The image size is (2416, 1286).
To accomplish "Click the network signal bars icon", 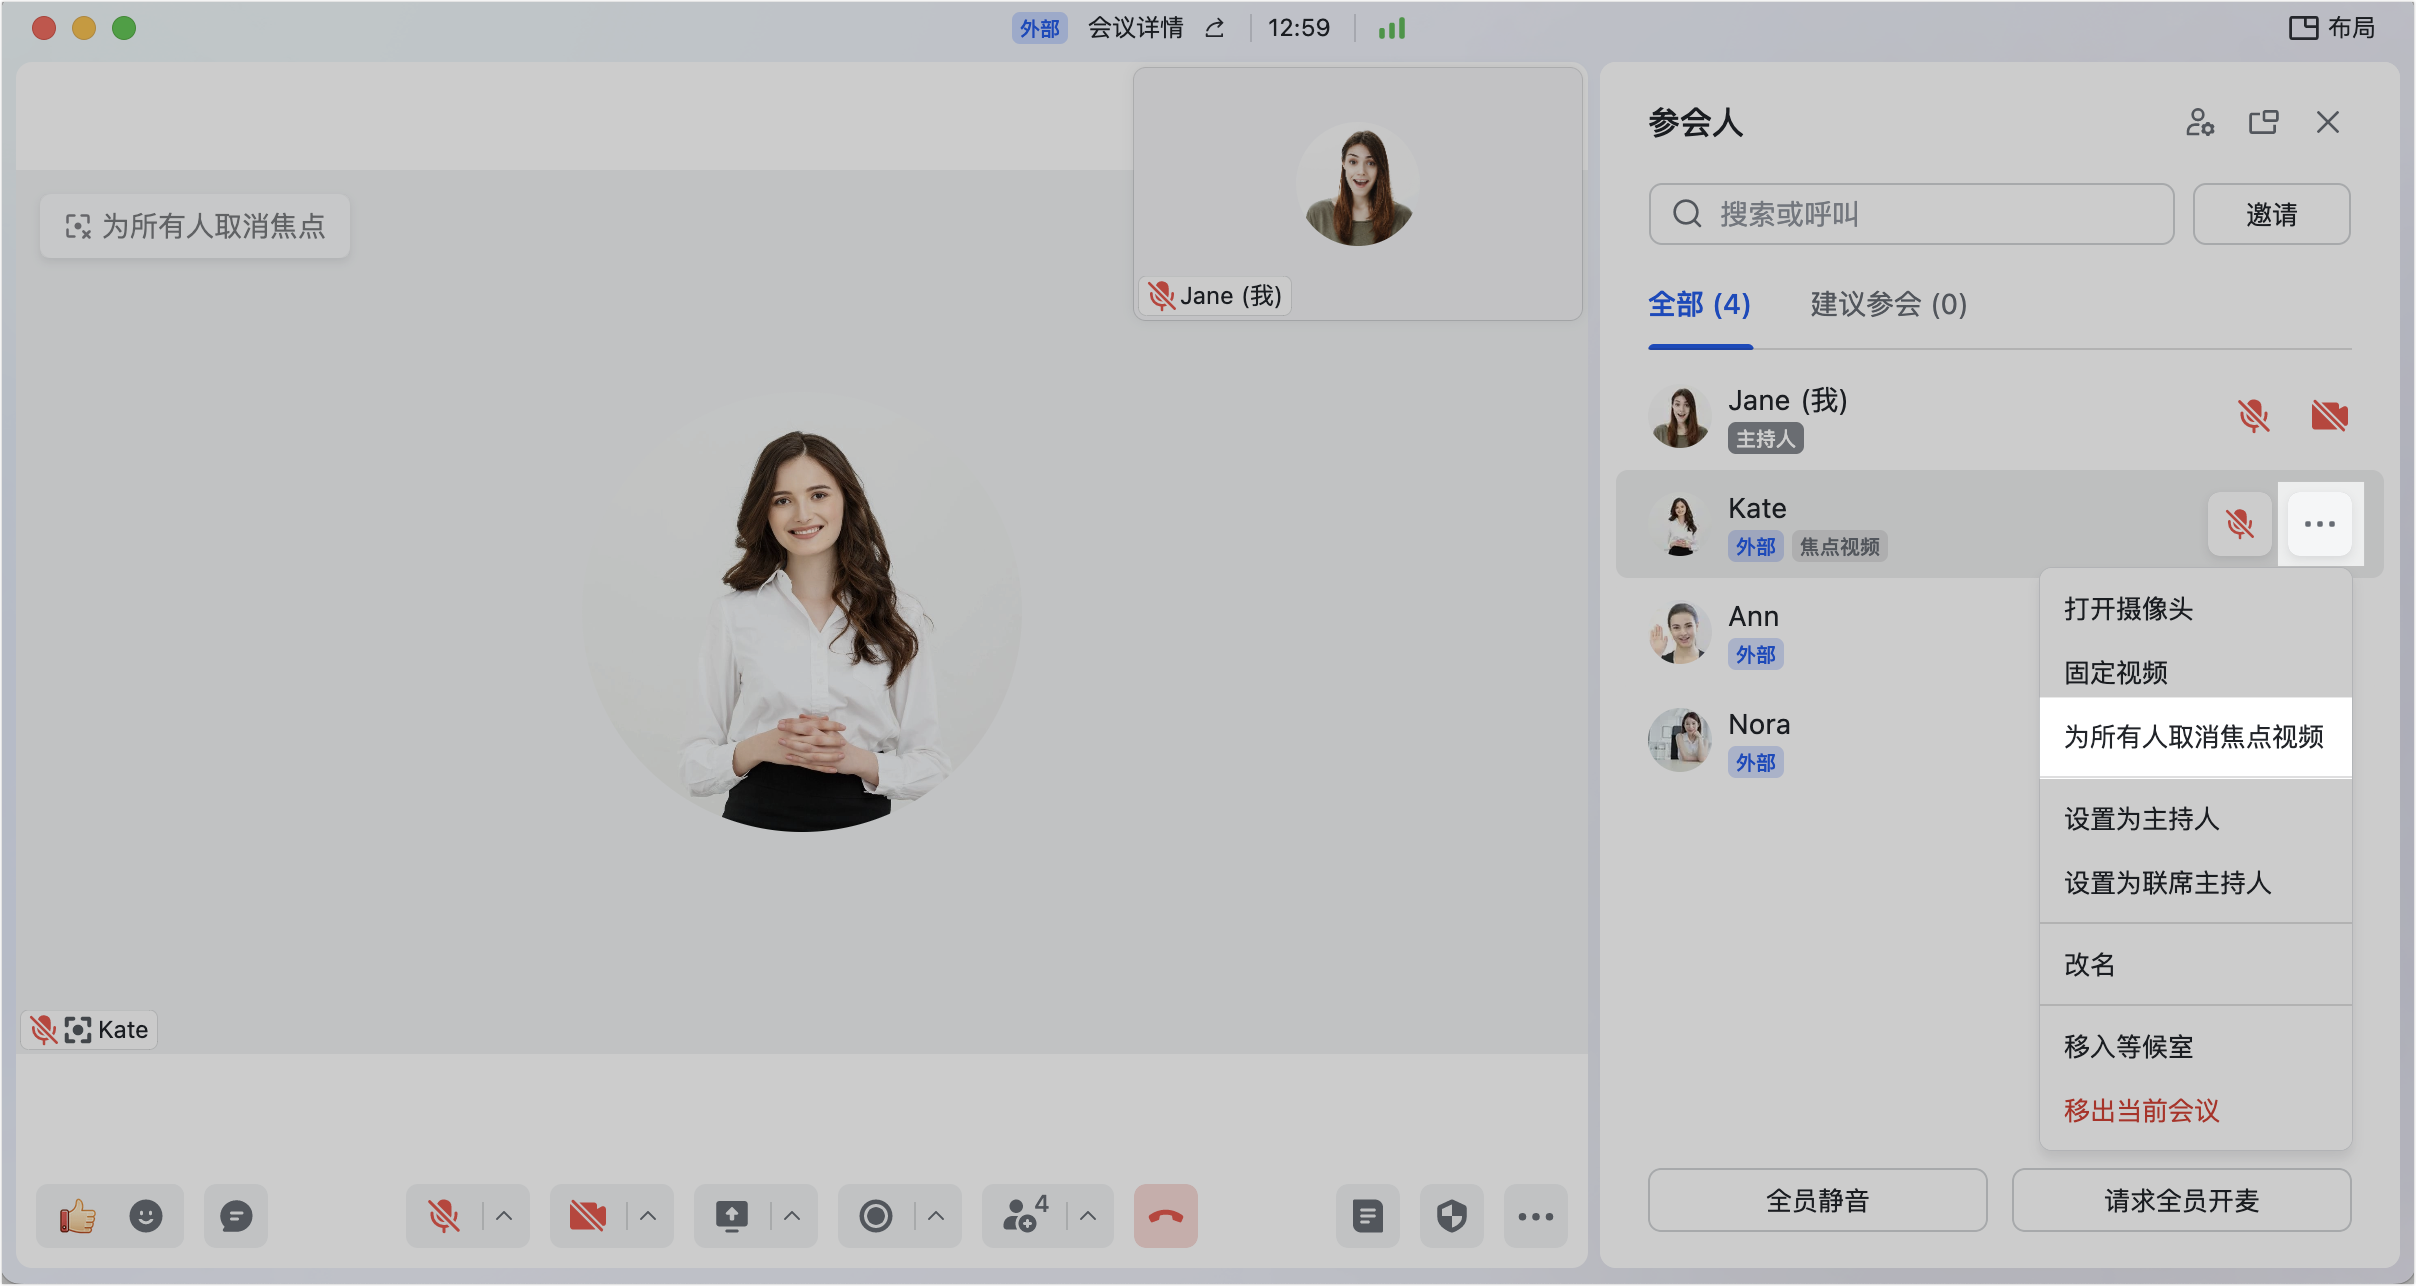I will pyautogui.click(x=1392, y=28).
